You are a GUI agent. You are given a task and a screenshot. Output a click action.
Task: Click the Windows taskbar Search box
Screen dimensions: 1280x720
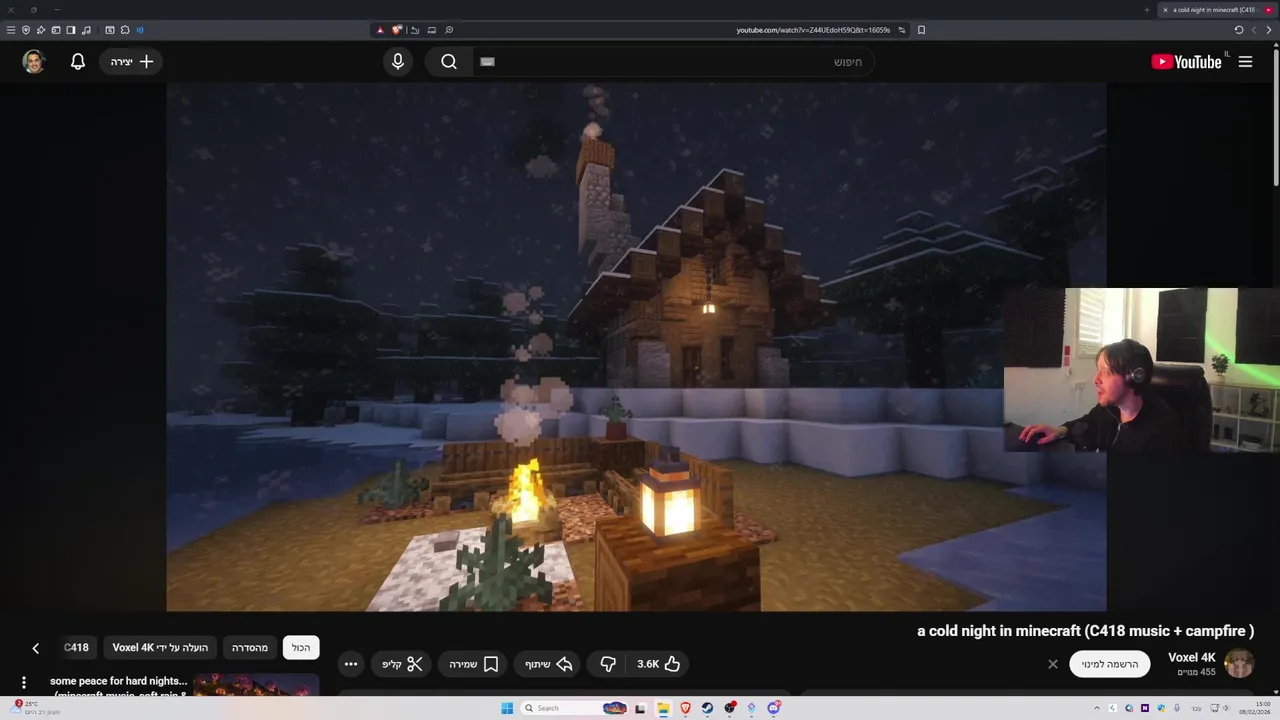[x=574, y=708]
